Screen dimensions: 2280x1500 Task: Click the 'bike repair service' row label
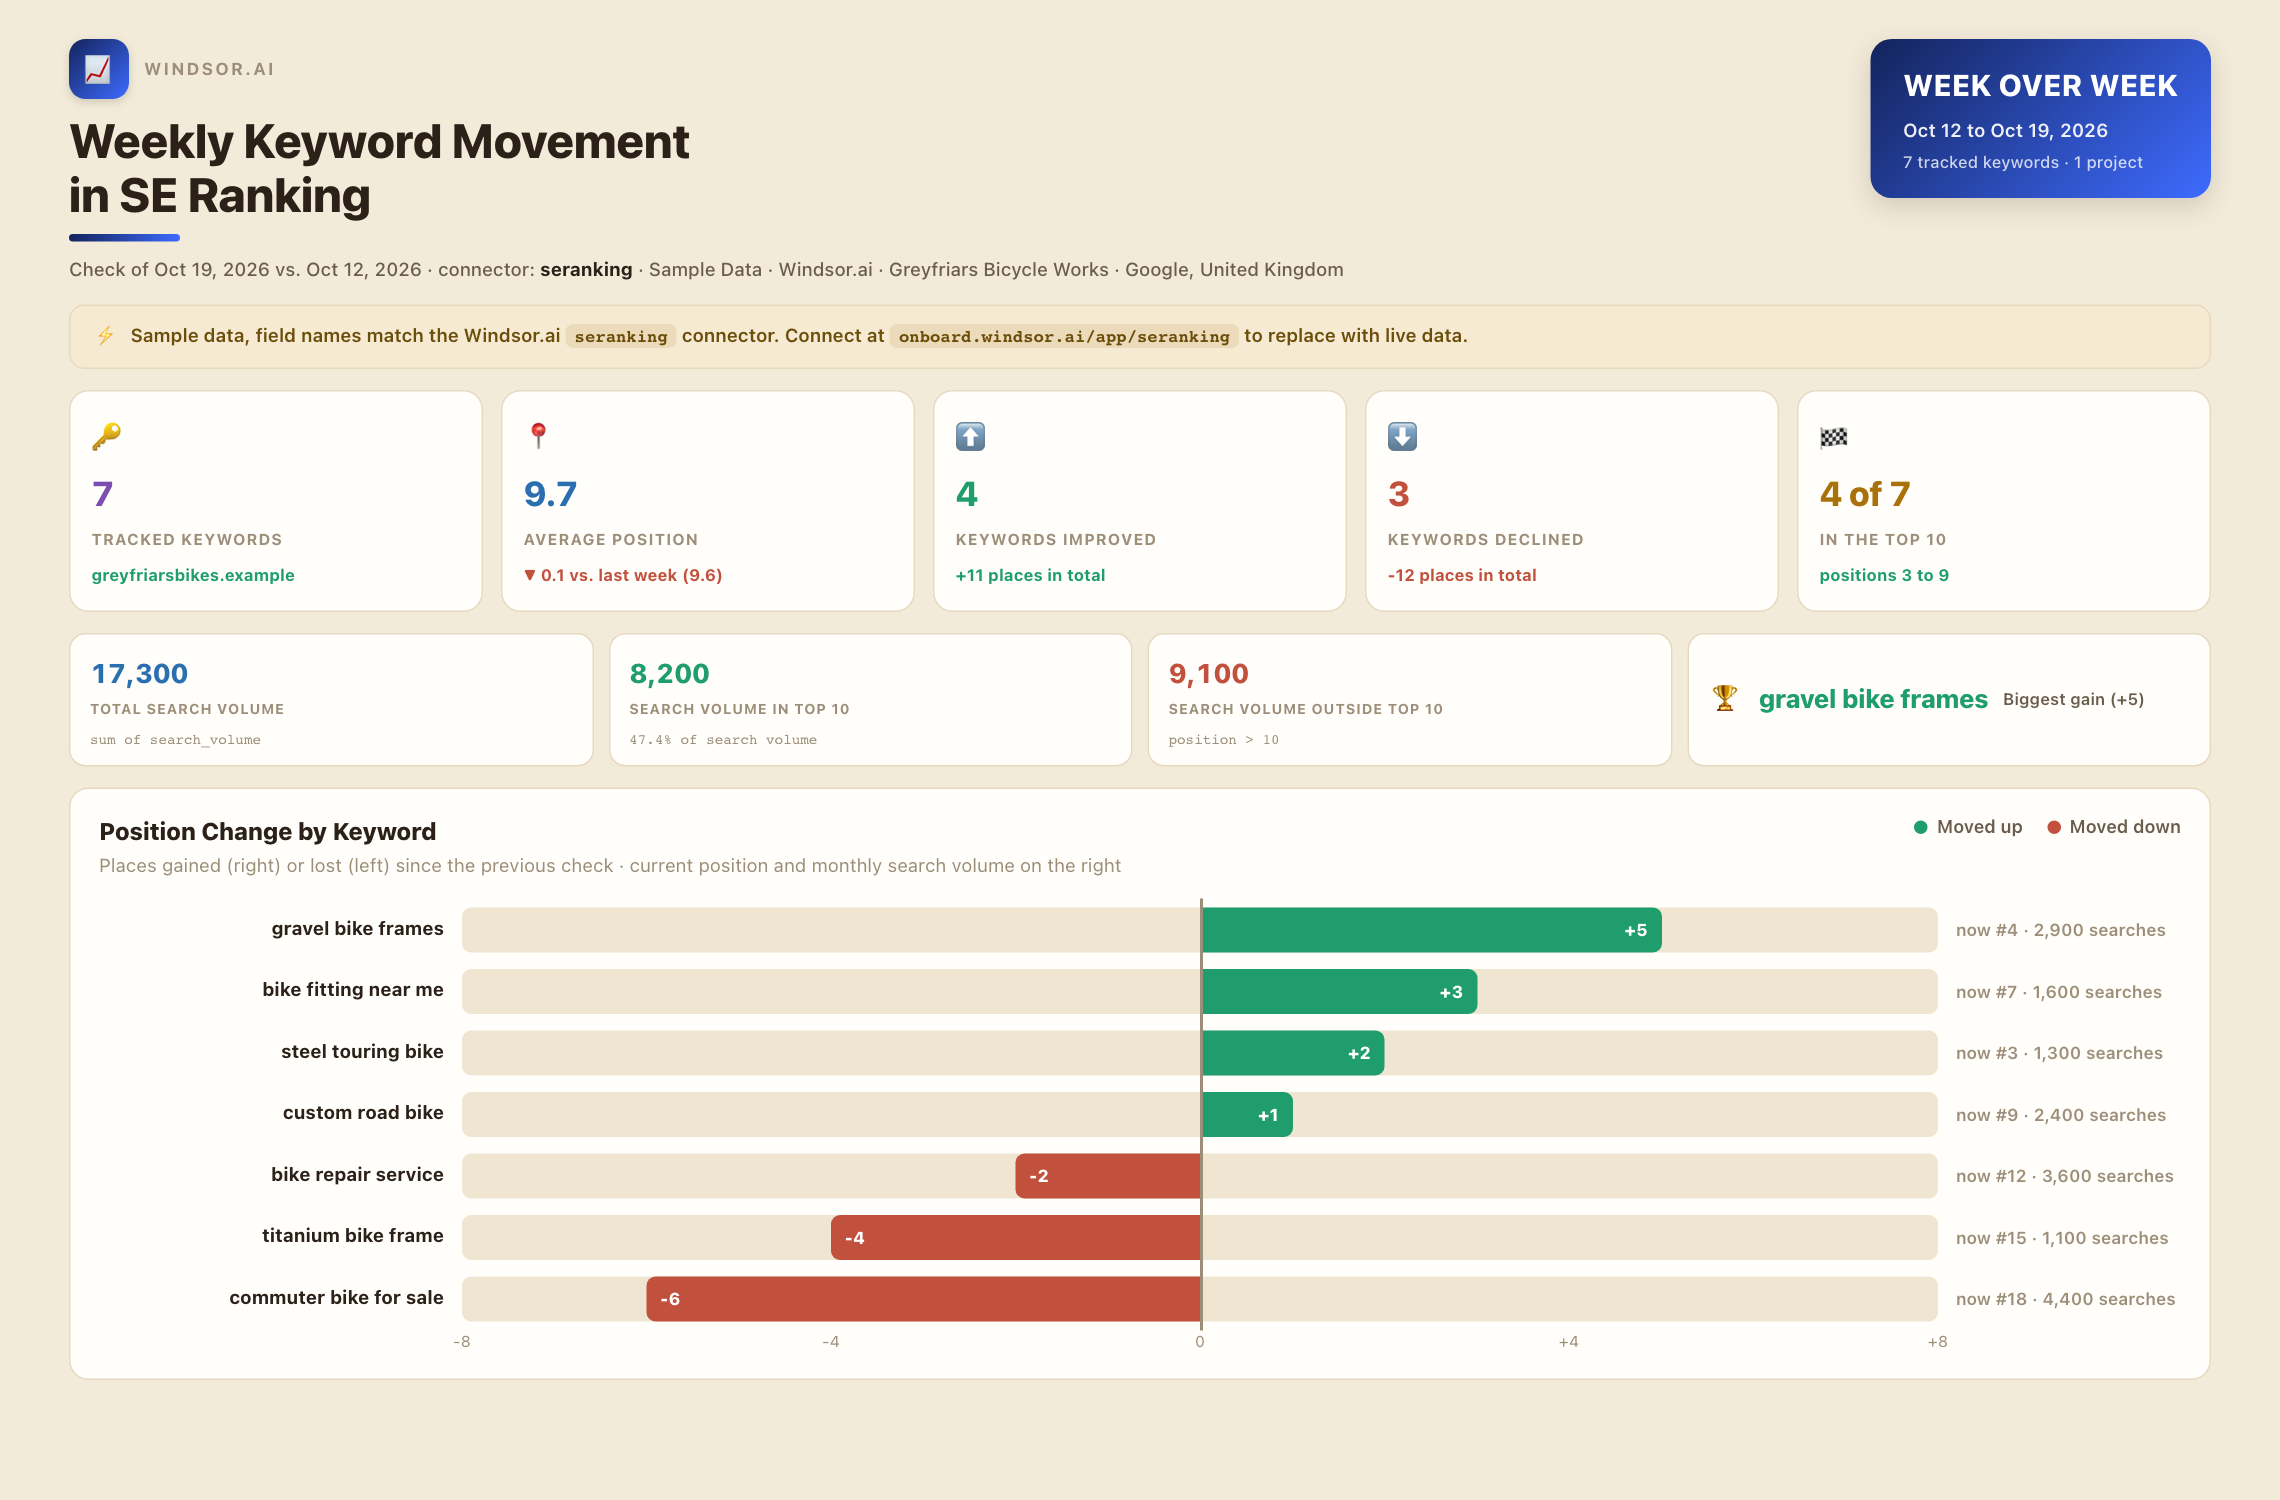(x=357, y=1175)
